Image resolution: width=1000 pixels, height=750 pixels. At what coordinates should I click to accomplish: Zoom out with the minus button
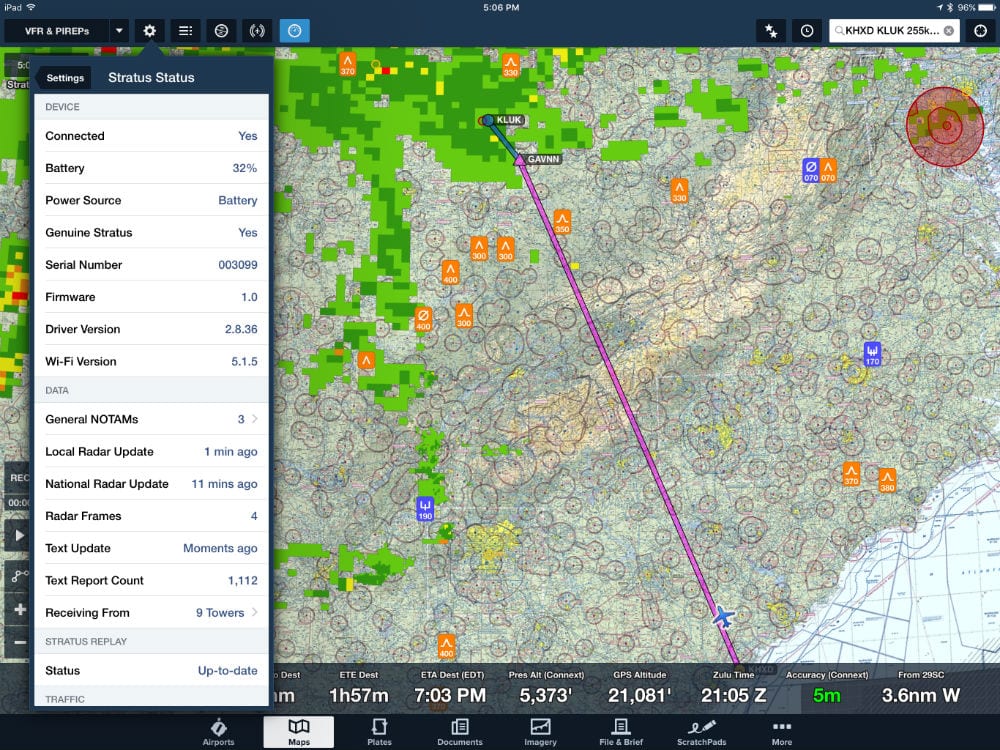(x=19, y=642)
